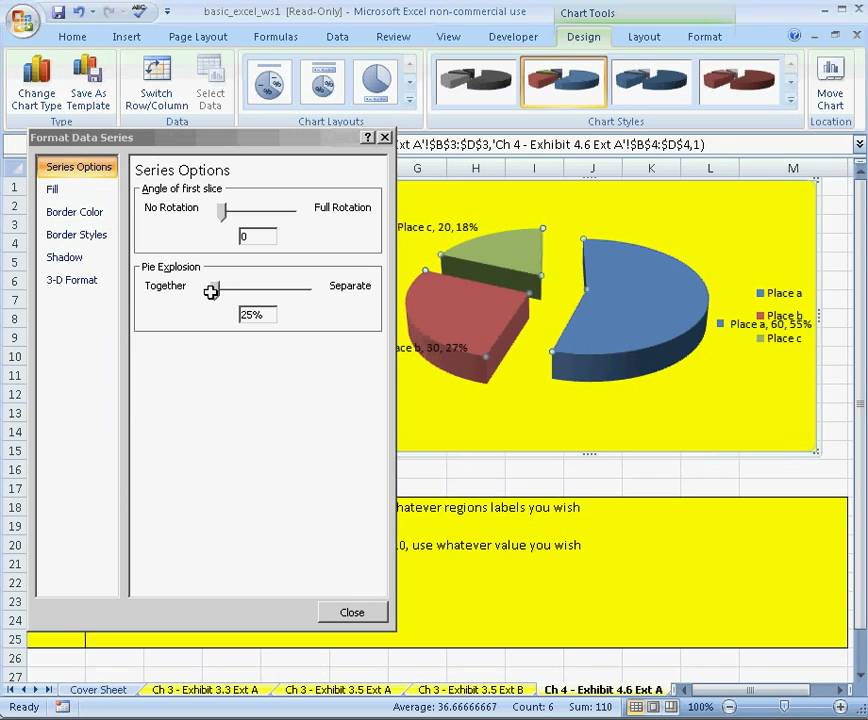Open the Page Layout ribbon tab
Screen dimensions: 868x720
(x=198, y=37)
